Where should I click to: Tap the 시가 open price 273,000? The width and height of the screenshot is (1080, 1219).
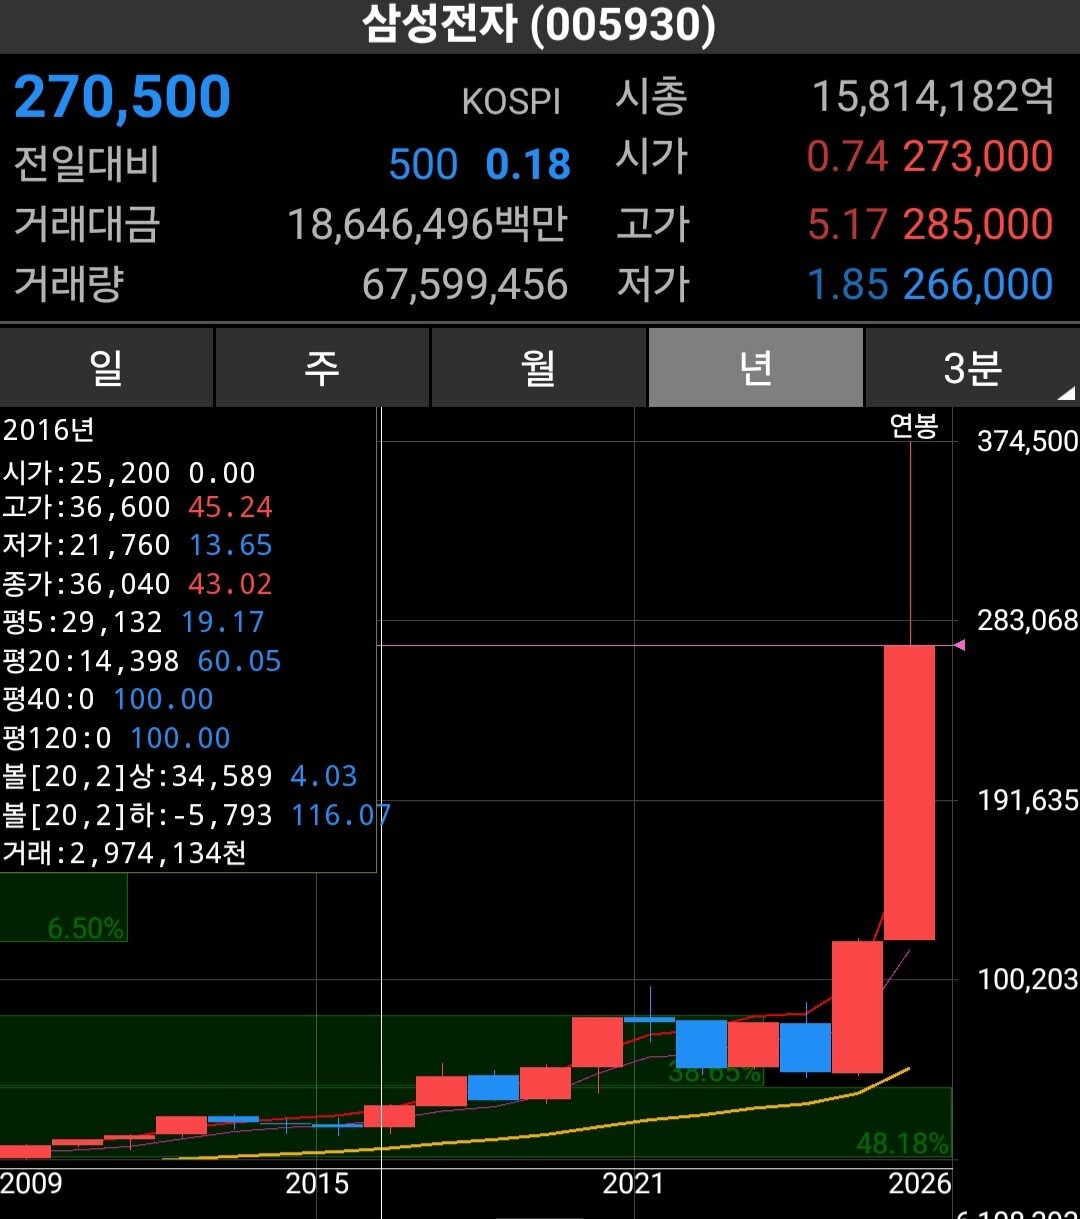coord(978,157)
